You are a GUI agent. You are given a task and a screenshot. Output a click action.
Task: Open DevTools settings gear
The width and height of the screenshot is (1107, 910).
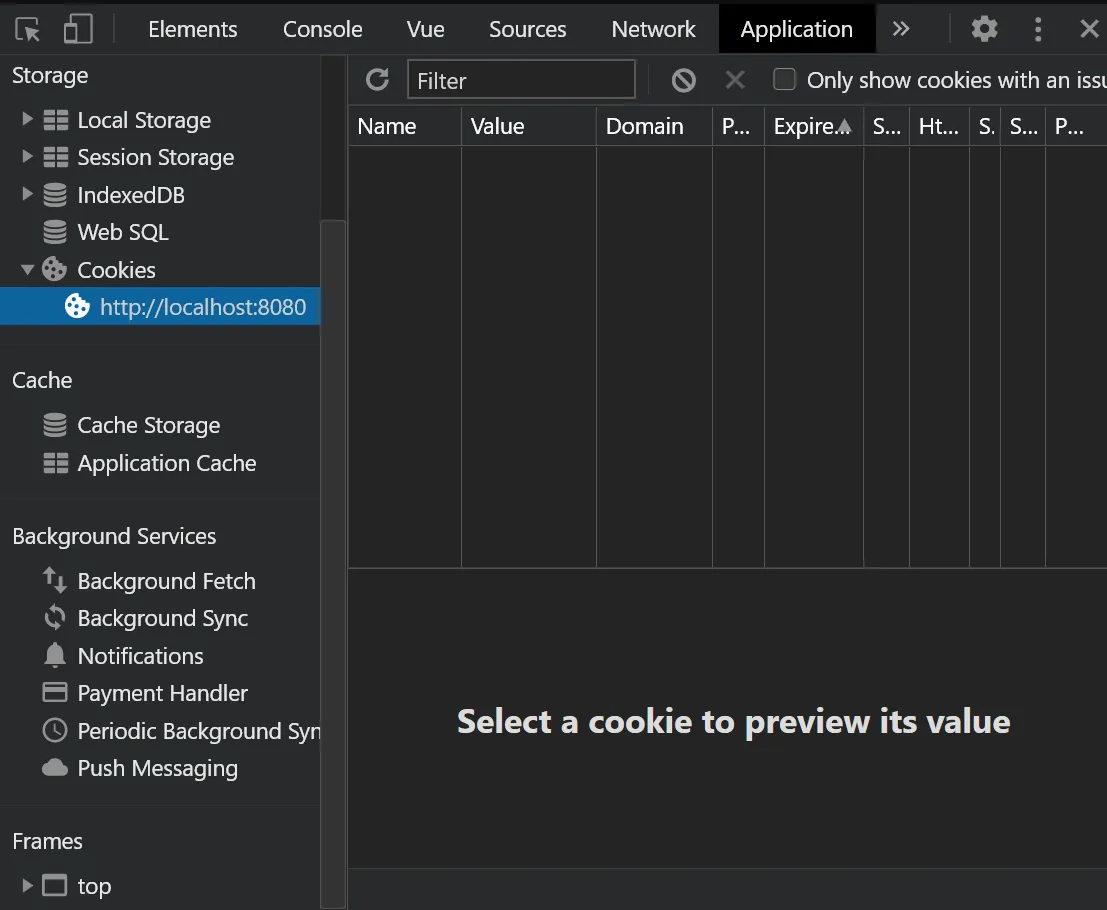[984, 29]
